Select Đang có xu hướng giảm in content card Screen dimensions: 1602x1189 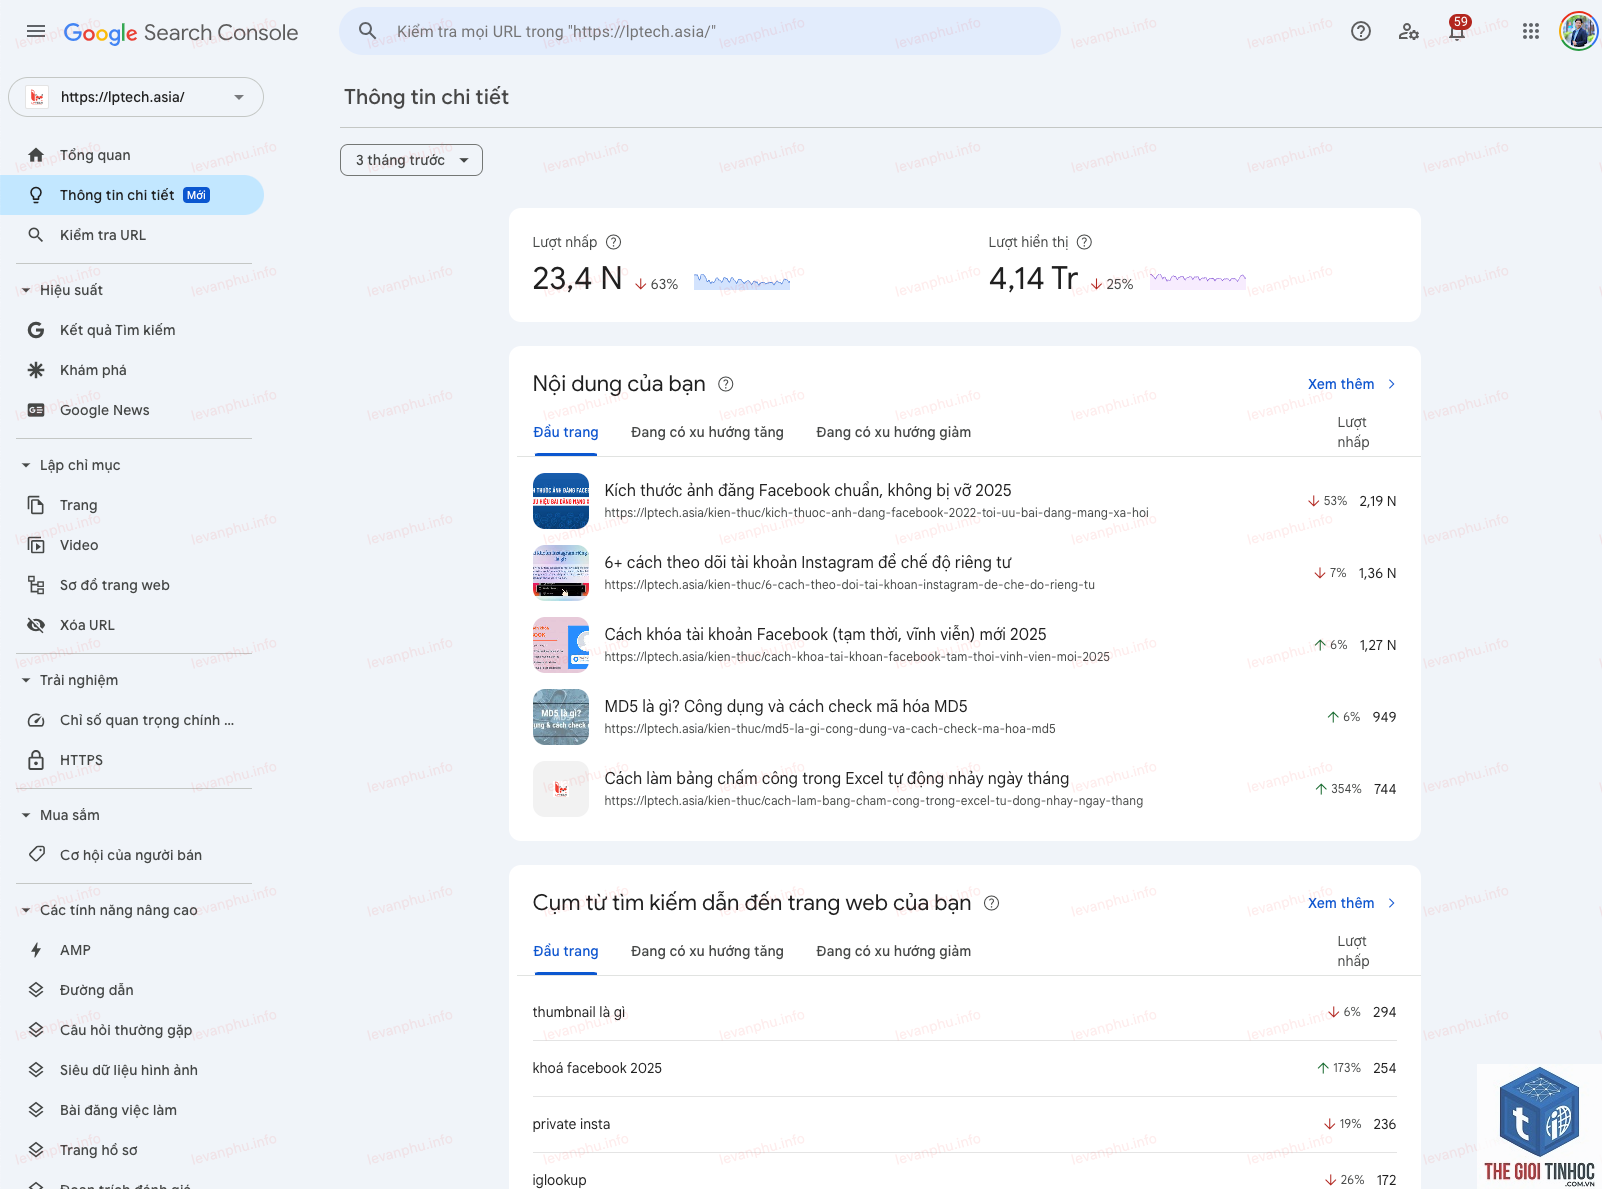[x=893, y=432]
